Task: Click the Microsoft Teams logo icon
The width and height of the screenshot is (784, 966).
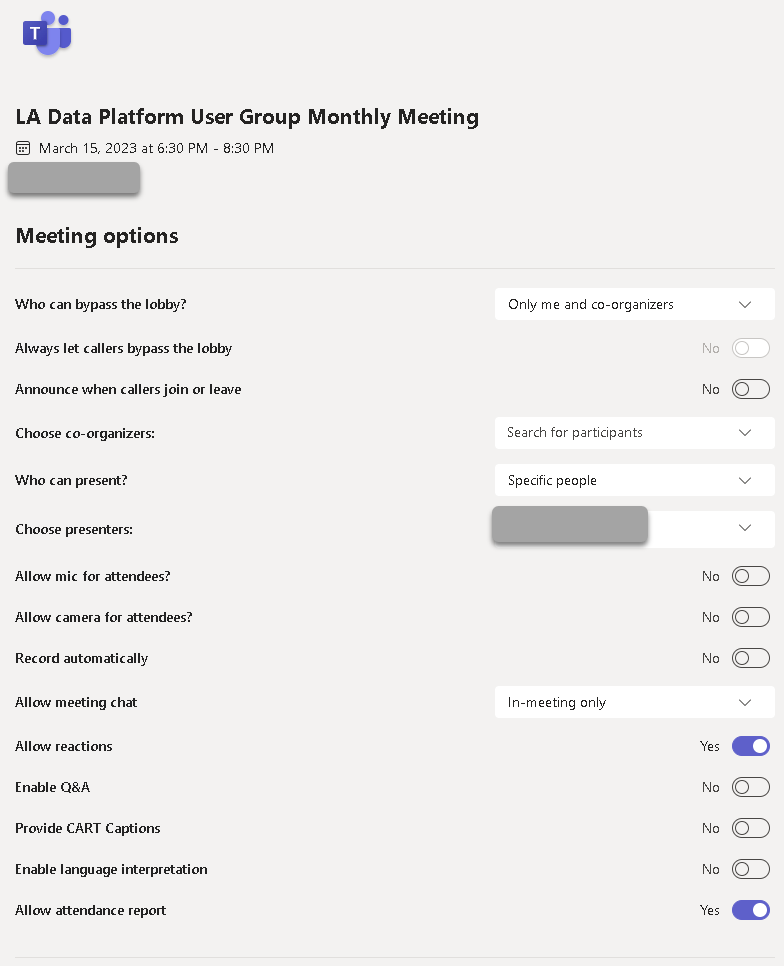Action: click(x=45, y=33)
